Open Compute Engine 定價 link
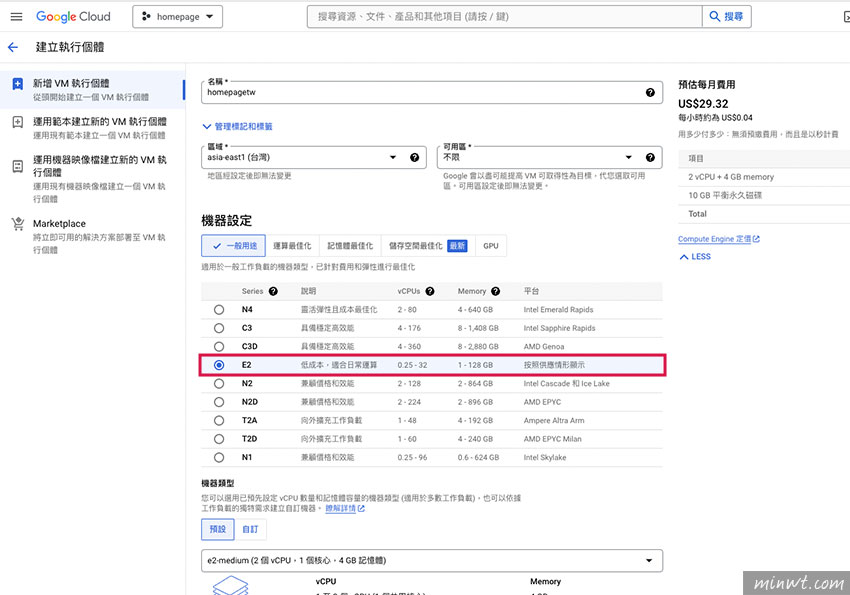Viewport: 850px width, 595px height. pyautogui.click(x=719, y=239)
